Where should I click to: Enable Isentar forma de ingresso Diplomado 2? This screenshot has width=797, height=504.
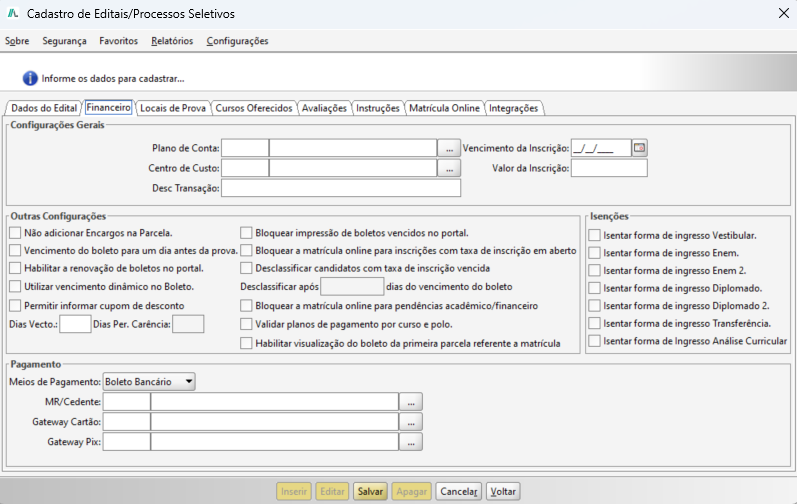[x=594, y=306]
